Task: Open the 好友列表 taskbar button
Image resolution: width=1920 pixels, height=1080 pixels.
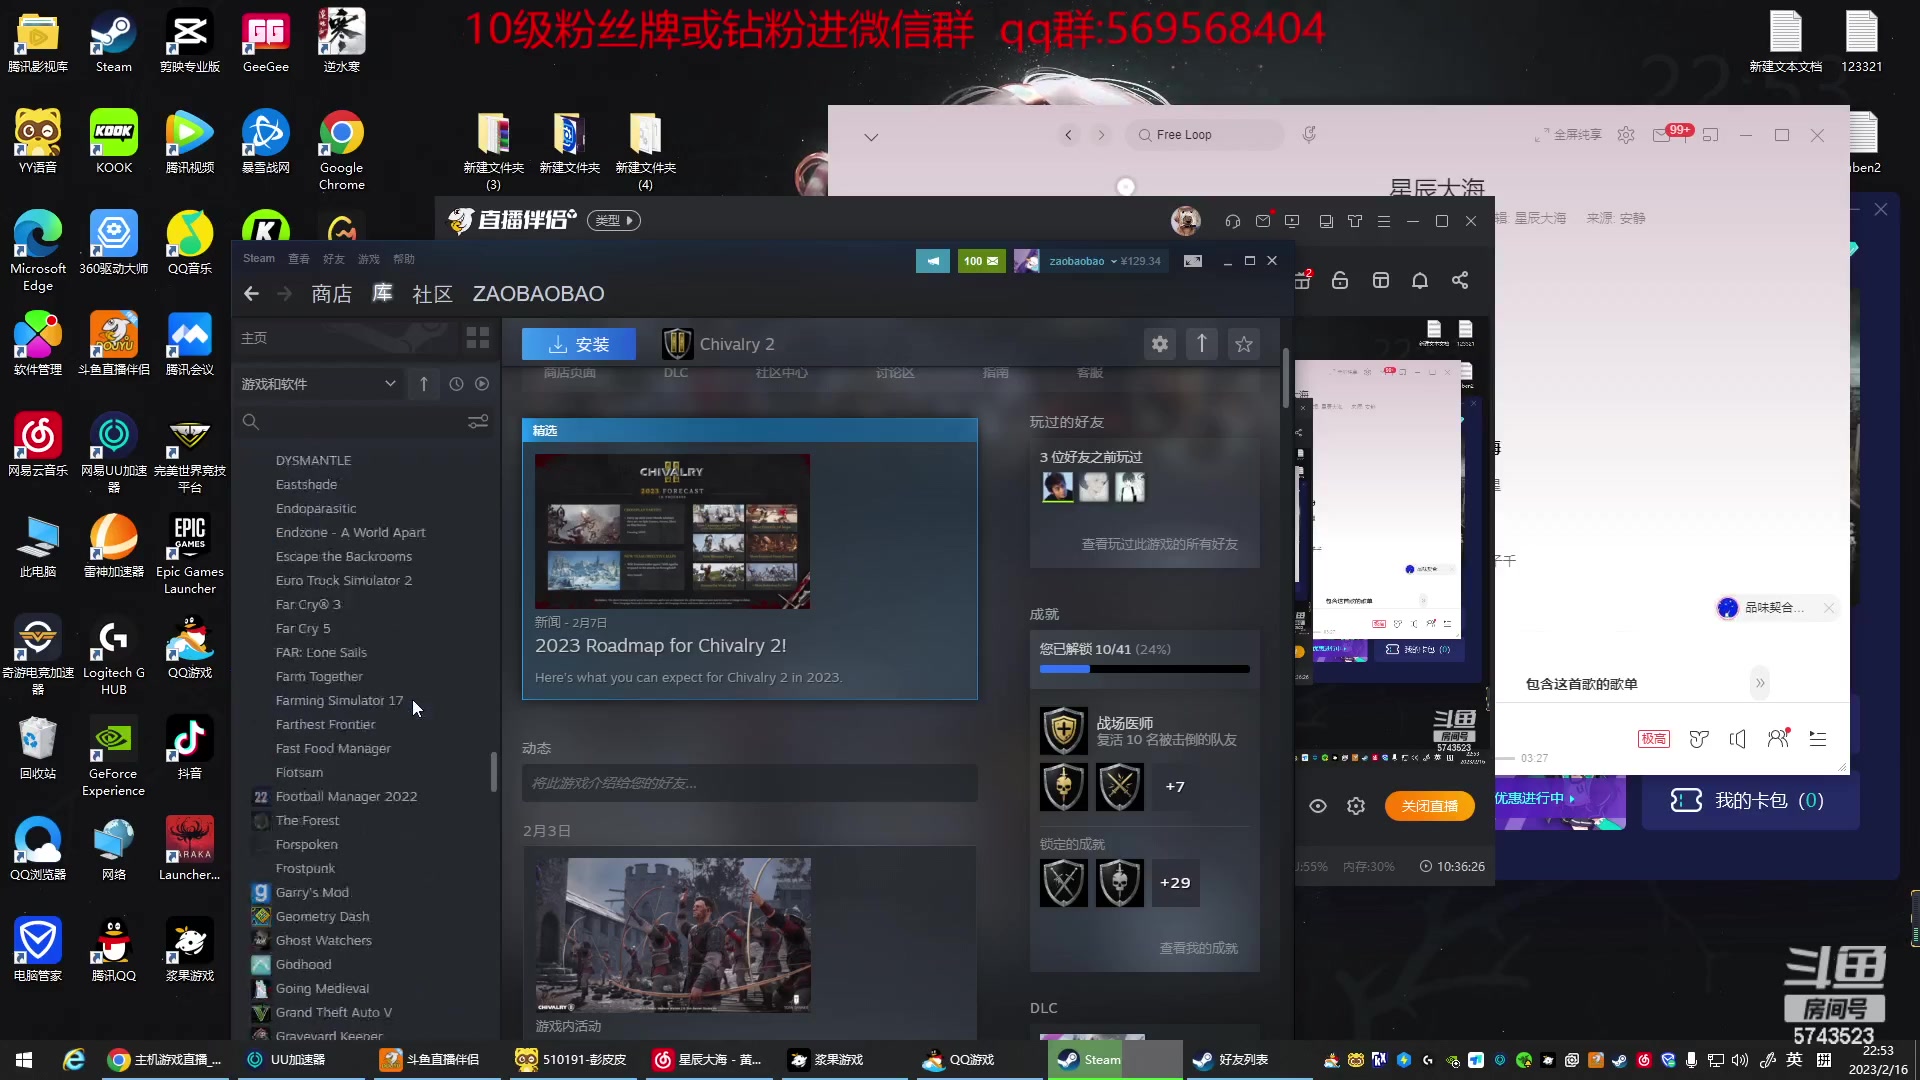Action: tap(1250, 1060)
